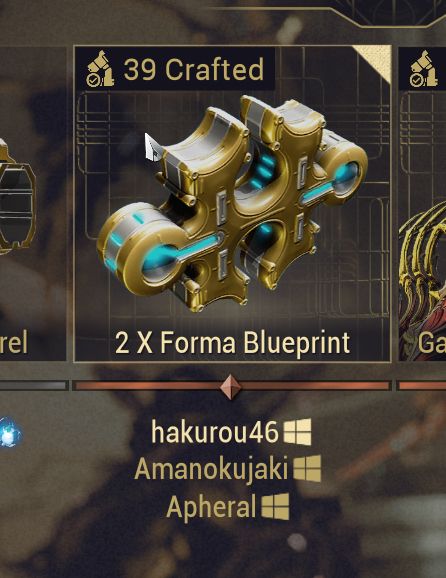Select player name Amanokujaki
This screenshot has width=446, height=578.
click(211, 469)
